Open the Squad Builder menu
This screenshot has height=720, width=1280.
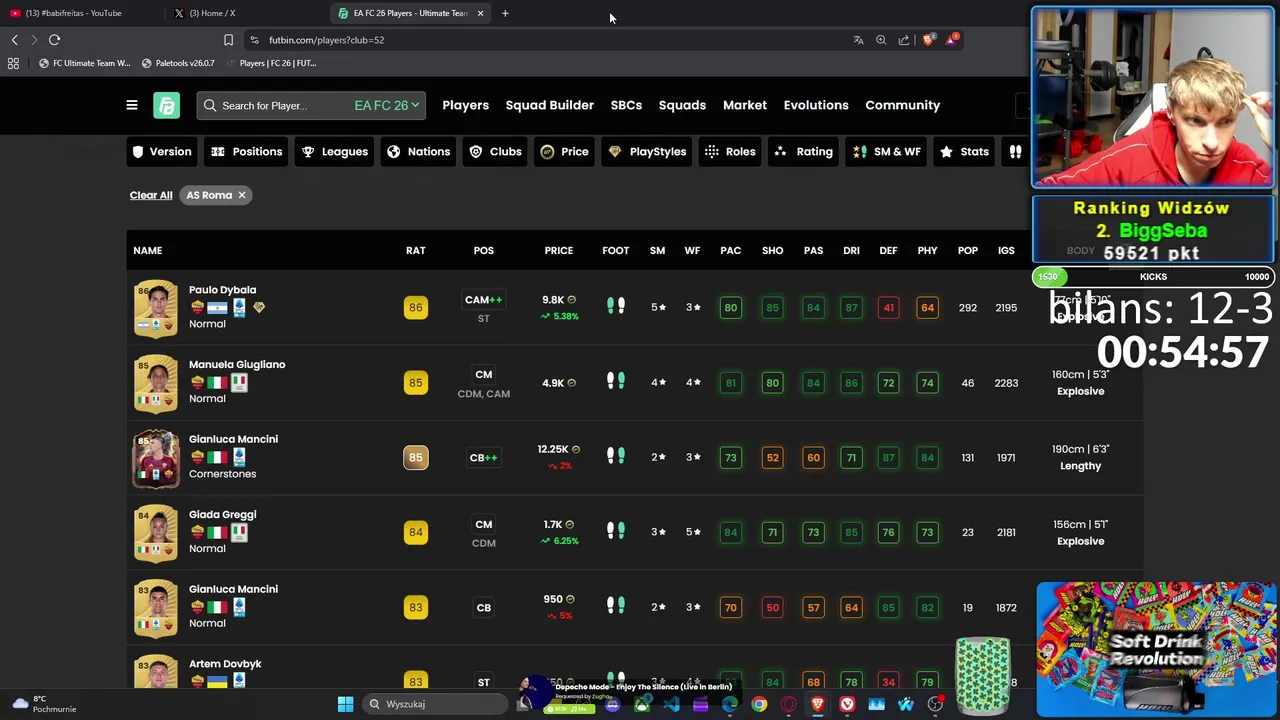pyautogui.click(x=549, y=105)
